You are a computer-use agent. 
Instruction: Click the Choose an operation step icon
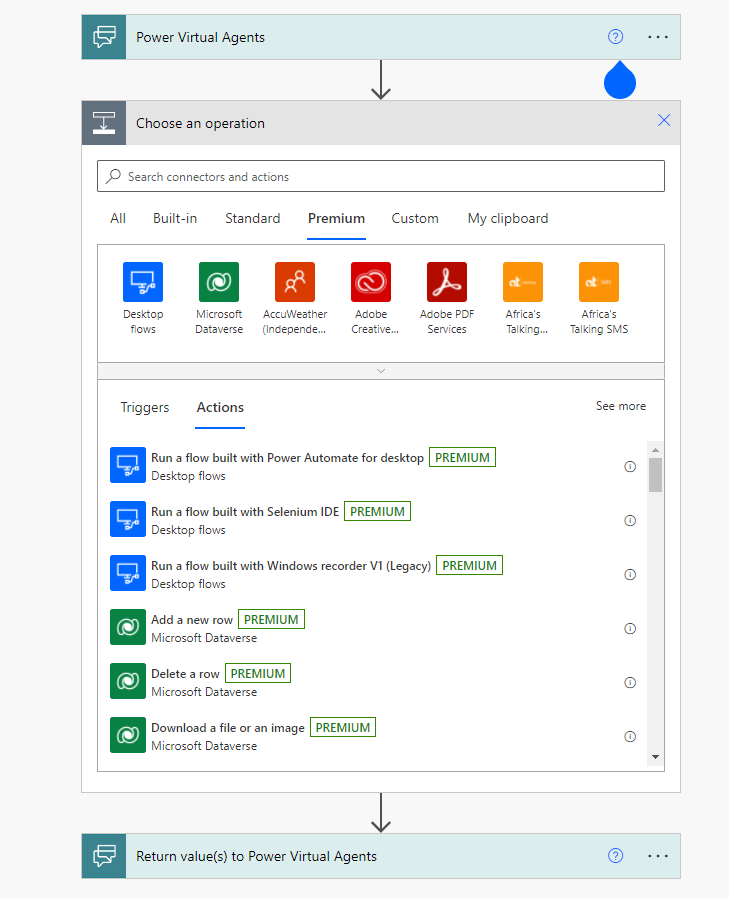(104, 123)
